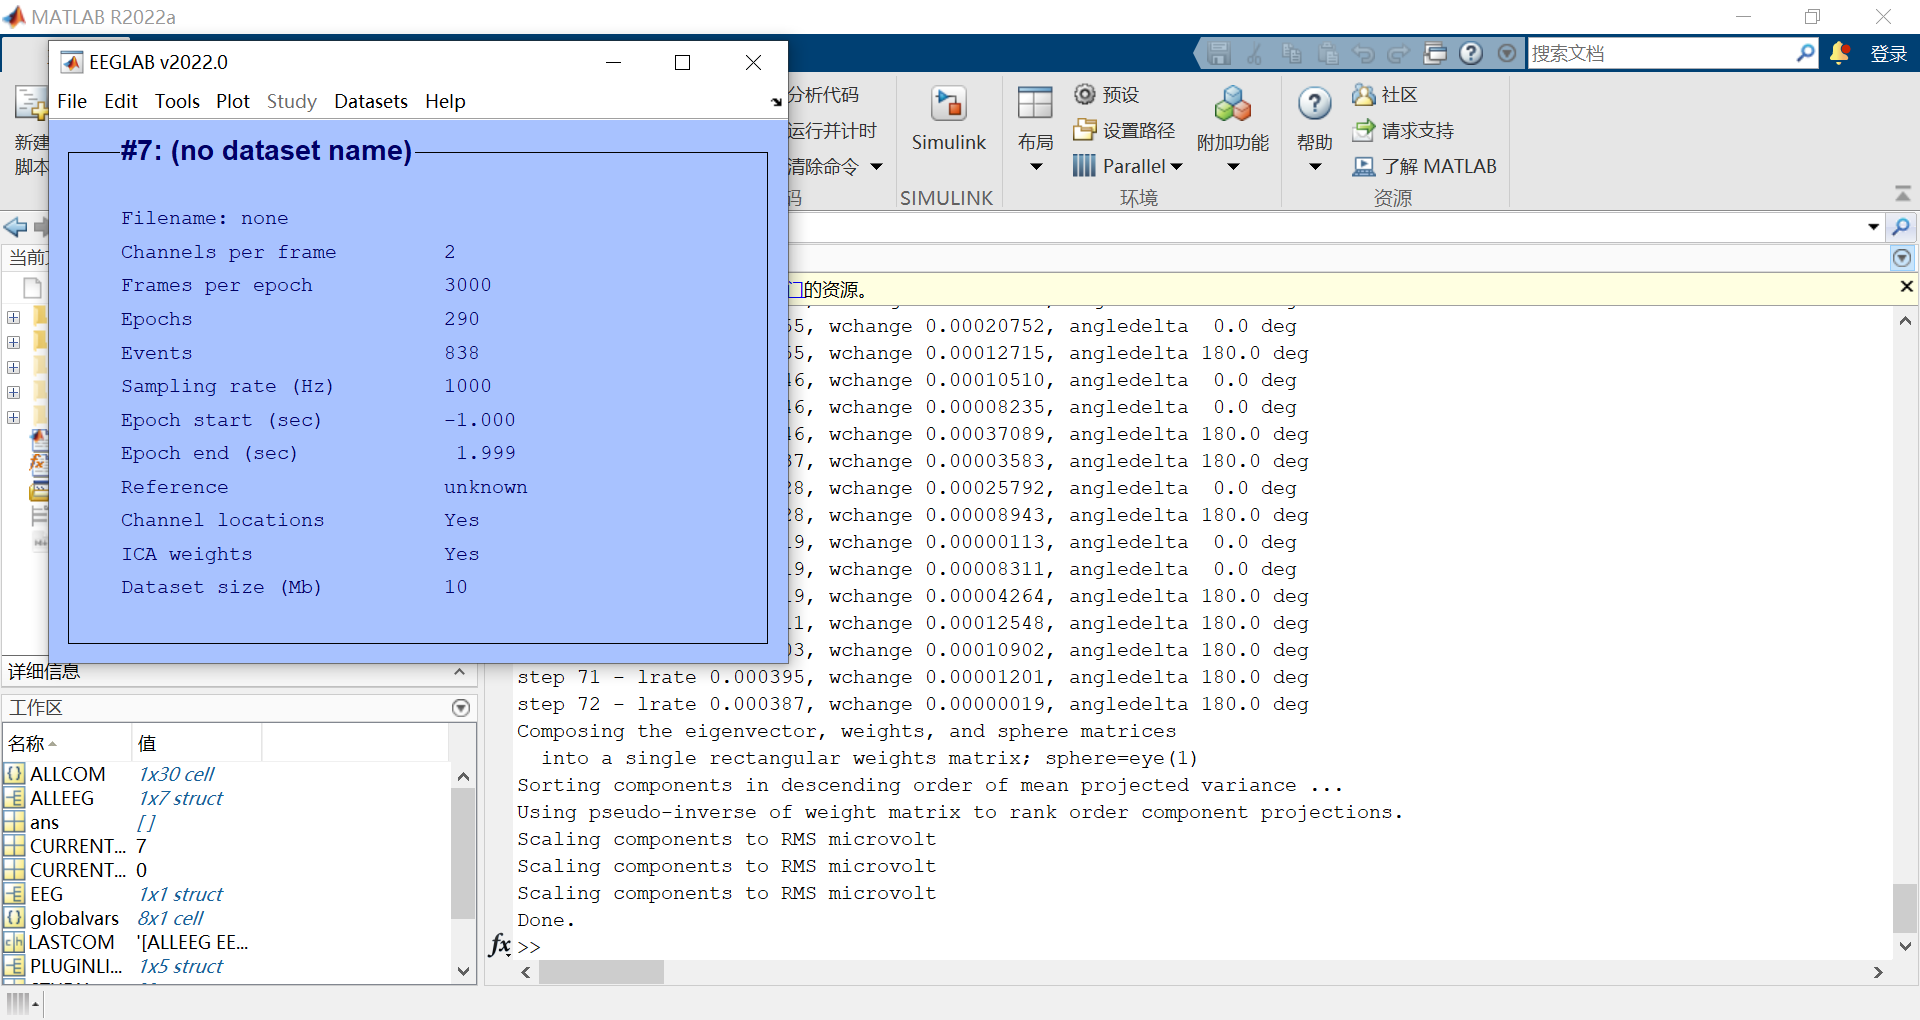Click the blue back arrow in folder toolbar
This screenshot has width=1920, height=1020.
tap(15, 227)
